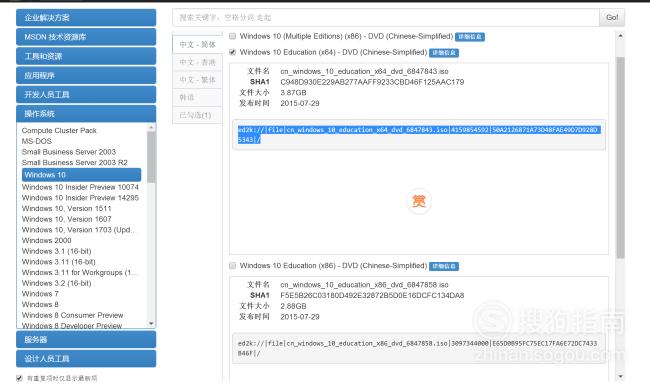Viewport: 650px width, 389px height.
Task: Expand the 开发人员工具 category
Action: point(86,95)
